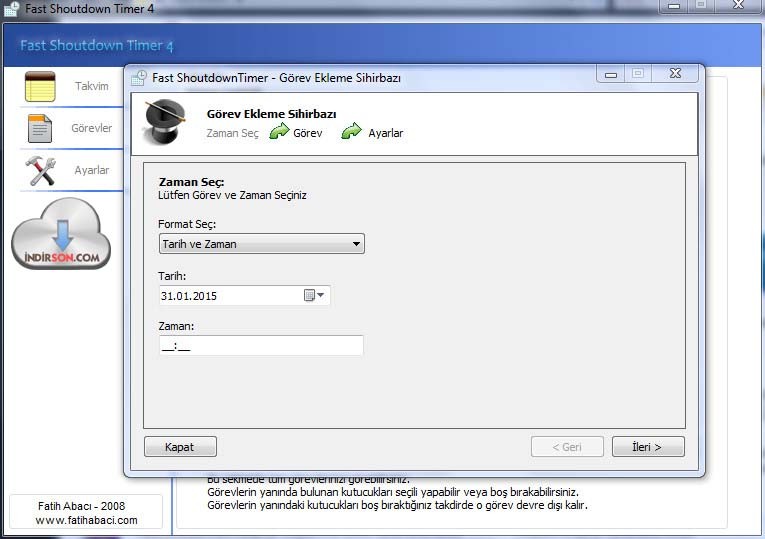The image size is (765, 539).
Task: Click the Fast Shoutdown Timer 4 banner title
Action: point(97,45)
